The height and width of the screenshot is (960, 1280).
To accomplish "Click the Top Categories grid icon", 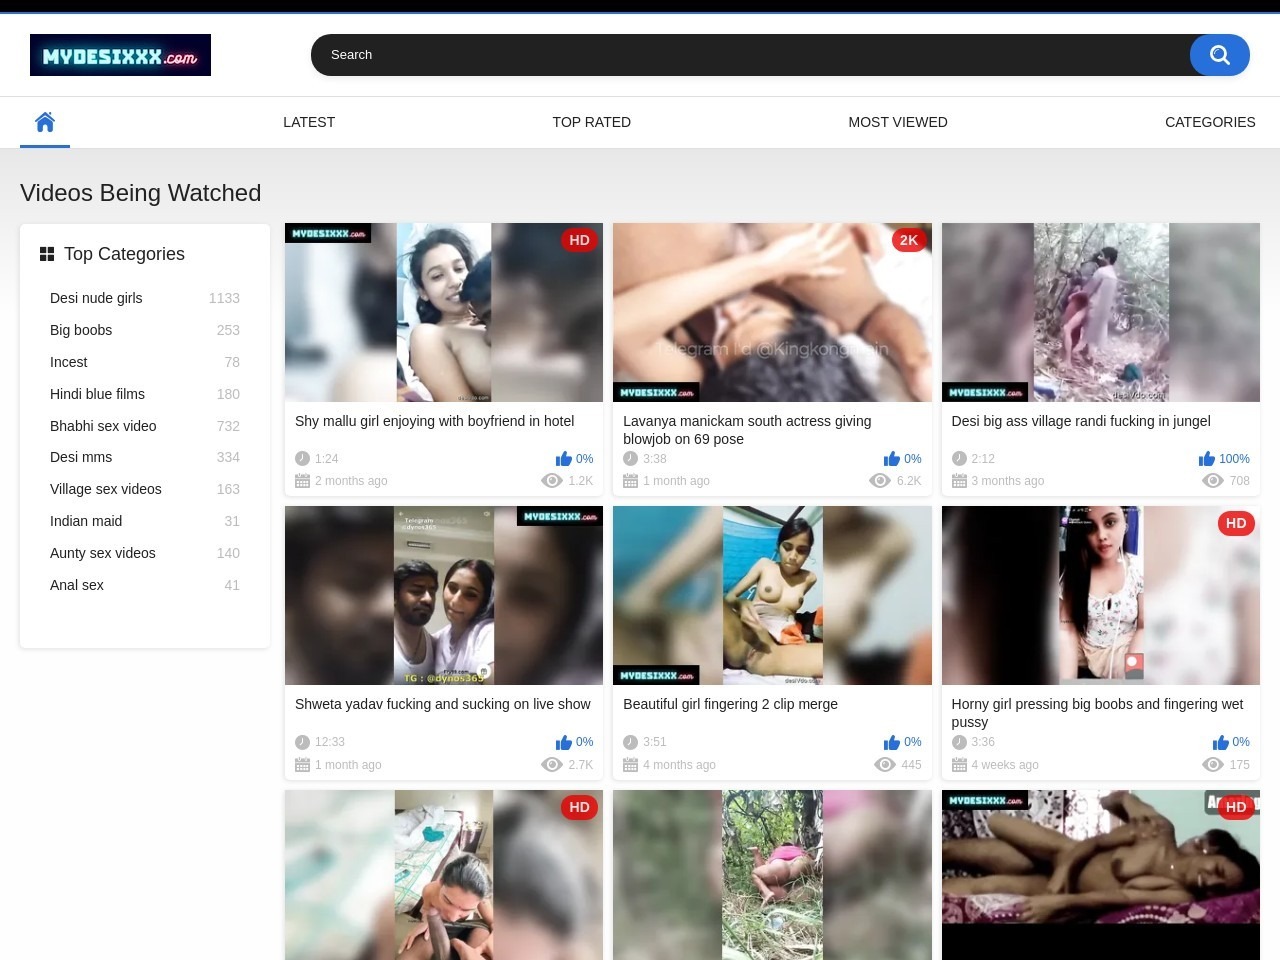I will point(47,254).
